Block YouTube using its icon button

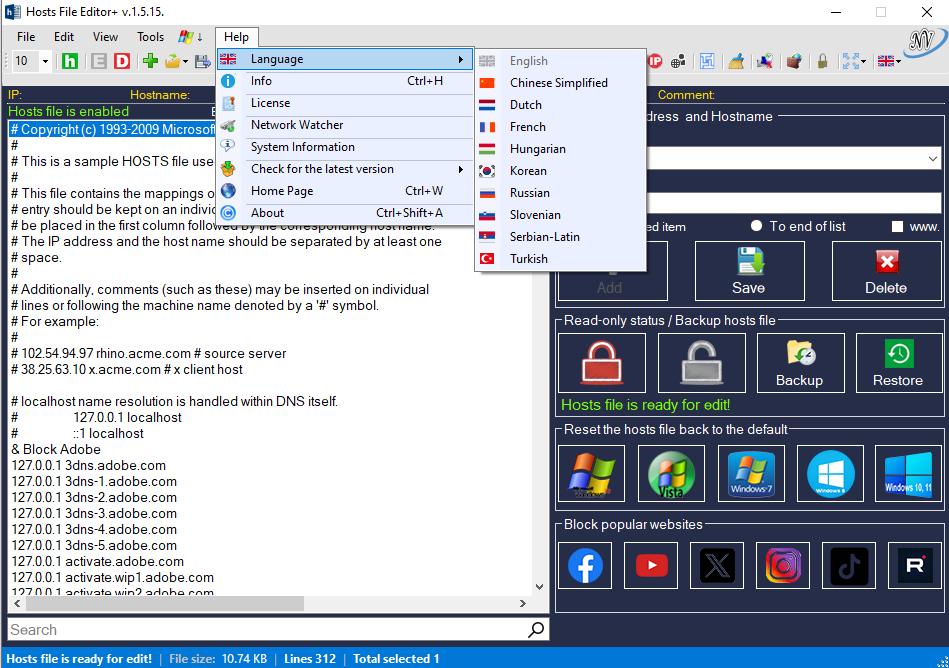(651, 566)
